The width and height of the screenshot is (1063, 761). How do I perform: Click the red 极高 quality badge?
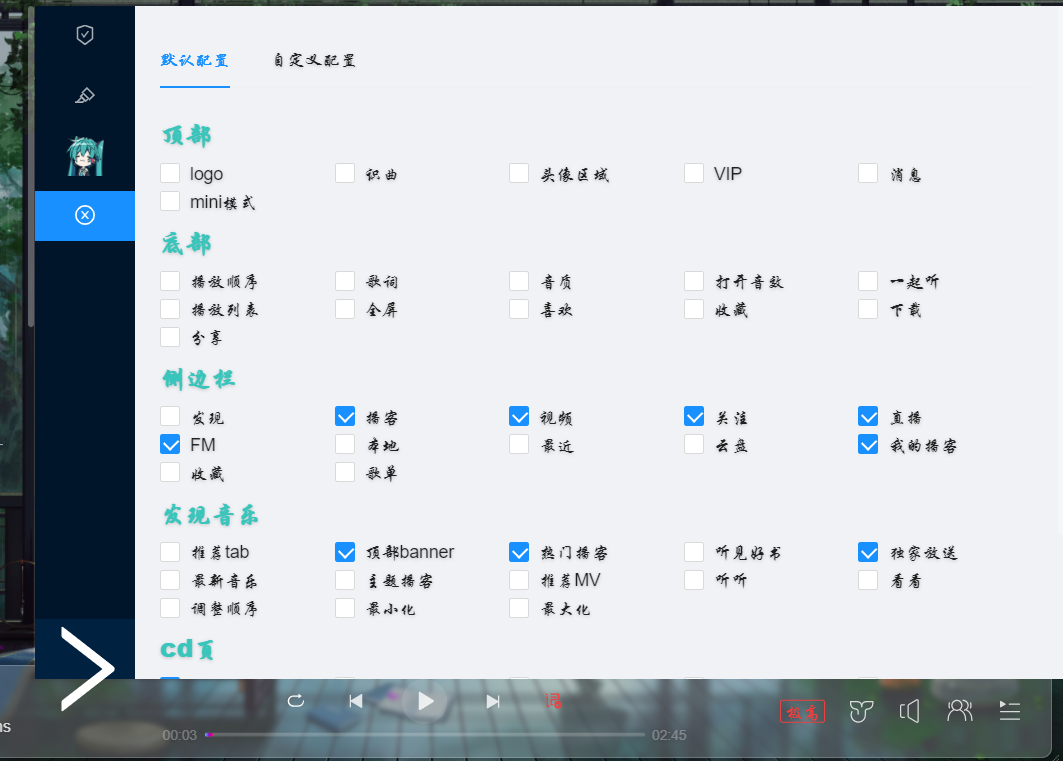coord(802,711)
